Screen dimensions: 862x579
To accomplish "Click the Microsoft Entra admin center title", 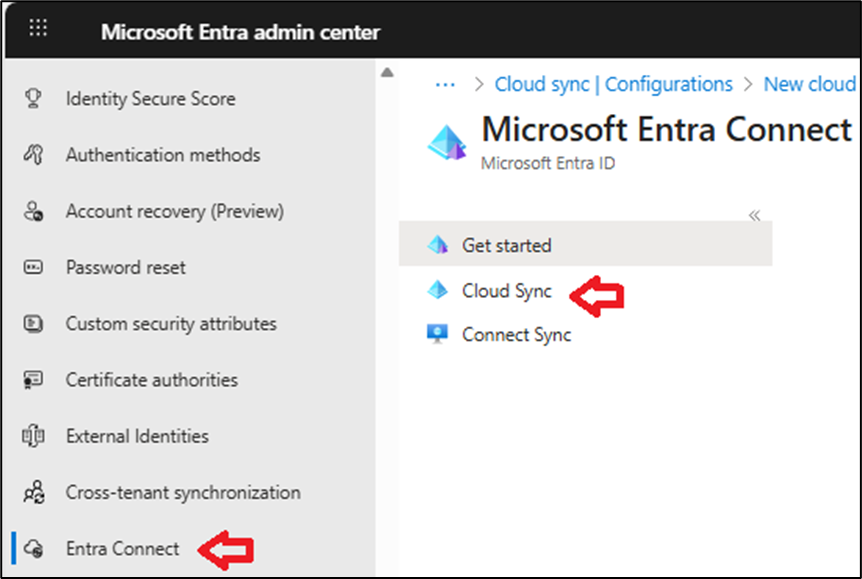I will pos(240,32).
